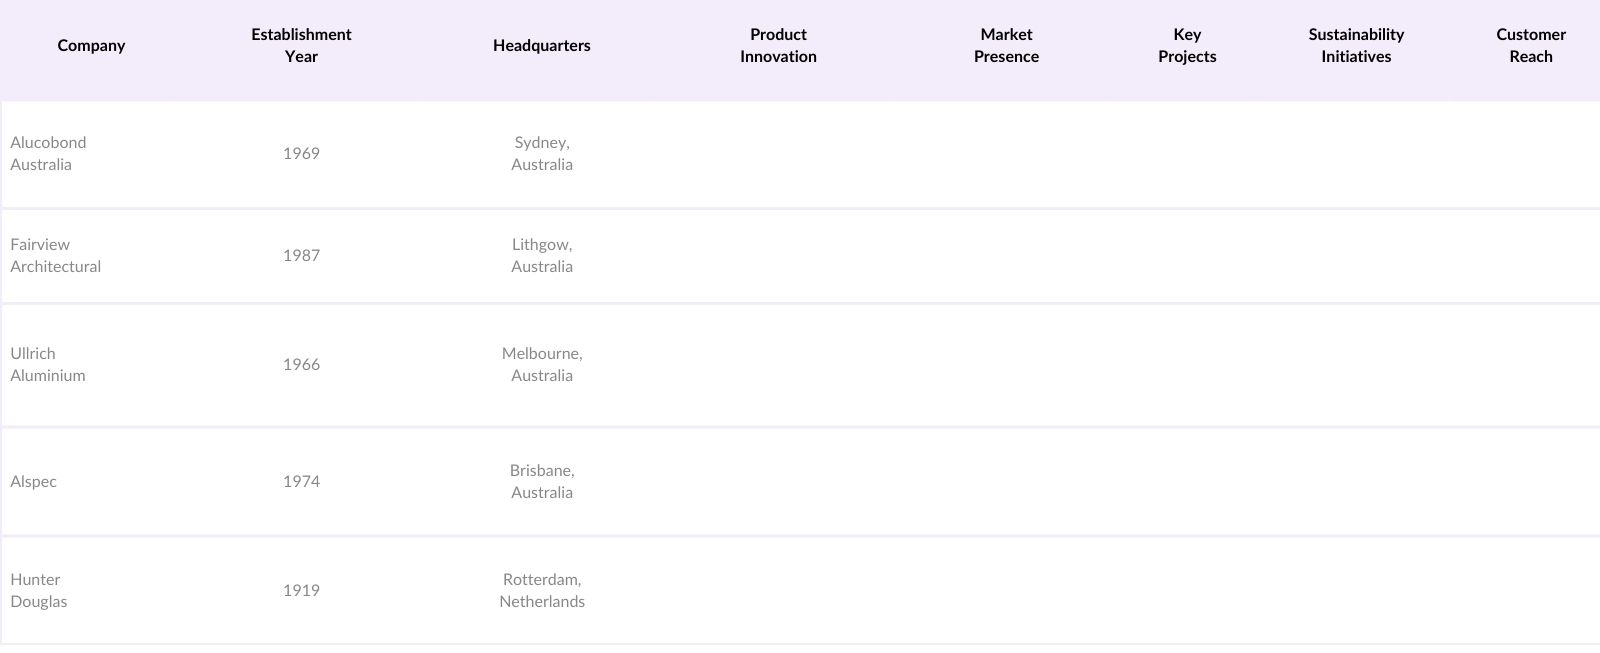The height and width of the screenshot is (653, 1600).
Task: Select the Establishment Year column header
Action: [301, 45]
